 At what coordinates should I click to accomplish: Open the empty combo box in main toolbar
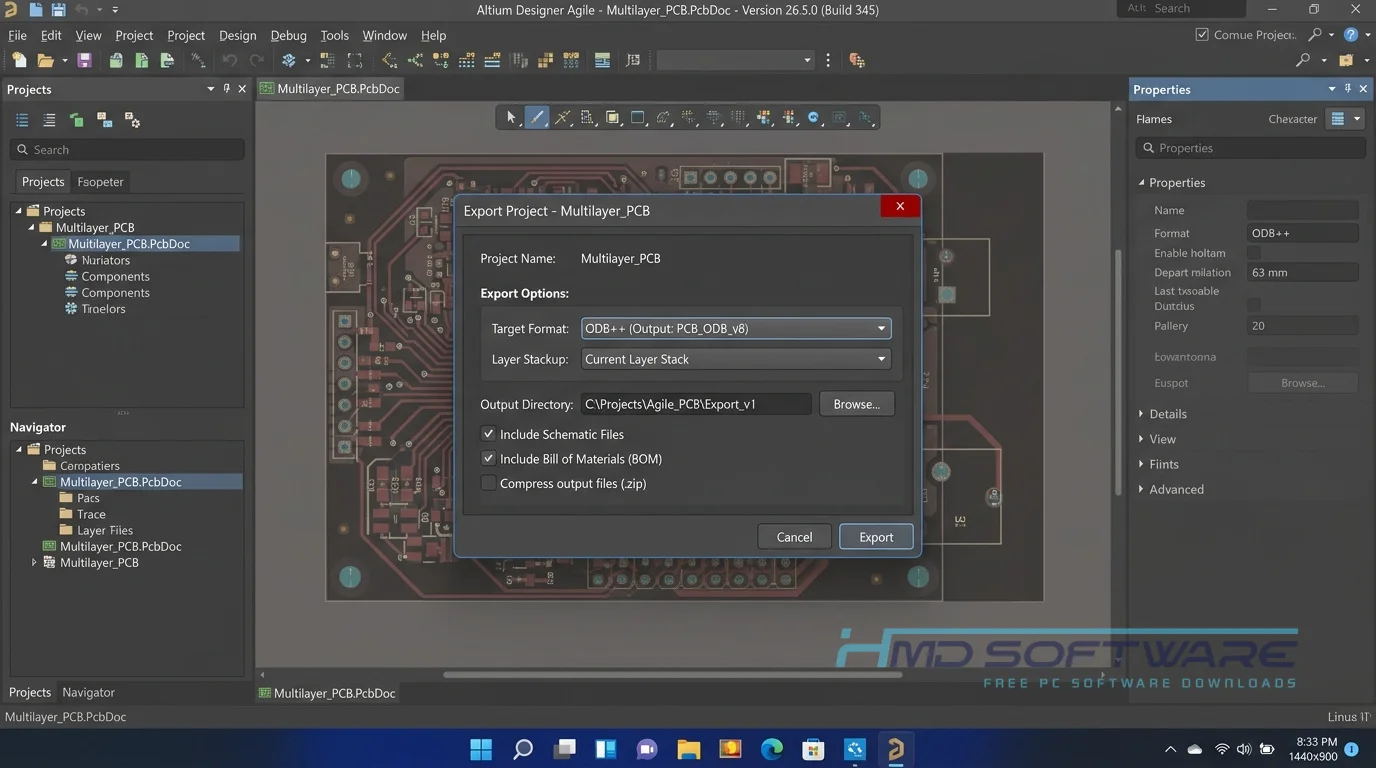tap(736, 60)
